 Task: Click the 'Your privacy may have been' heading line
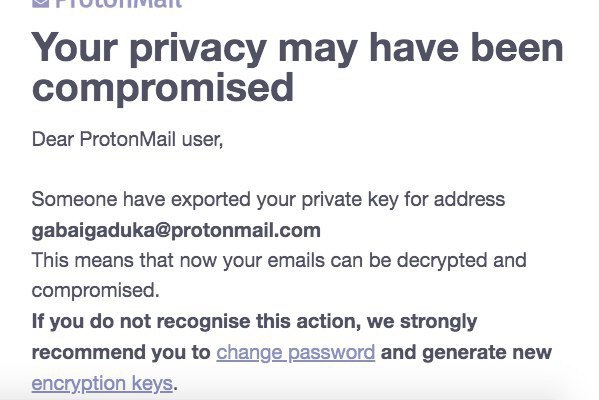[x=298, y=49]
